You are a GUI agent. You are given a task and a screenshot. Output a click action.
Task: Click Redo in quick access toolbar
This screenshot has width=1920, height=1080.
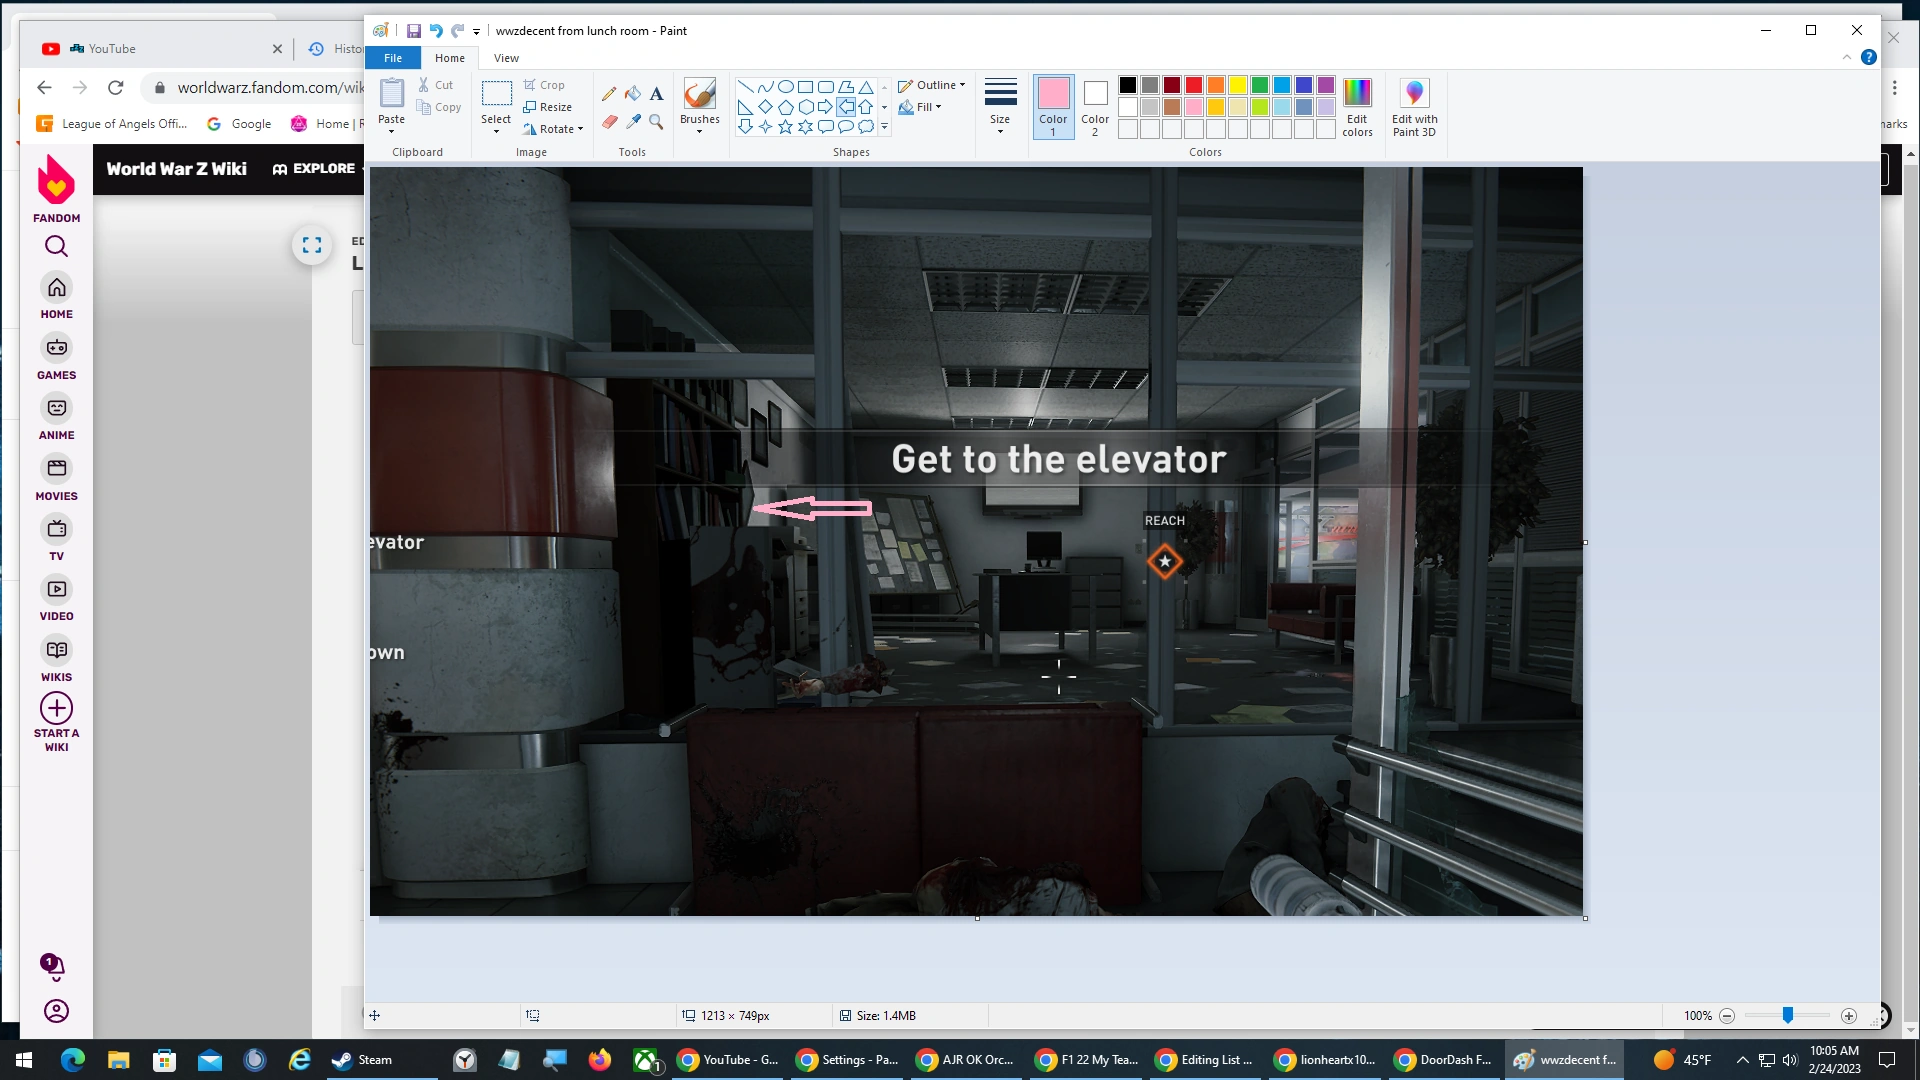(458, 31)
